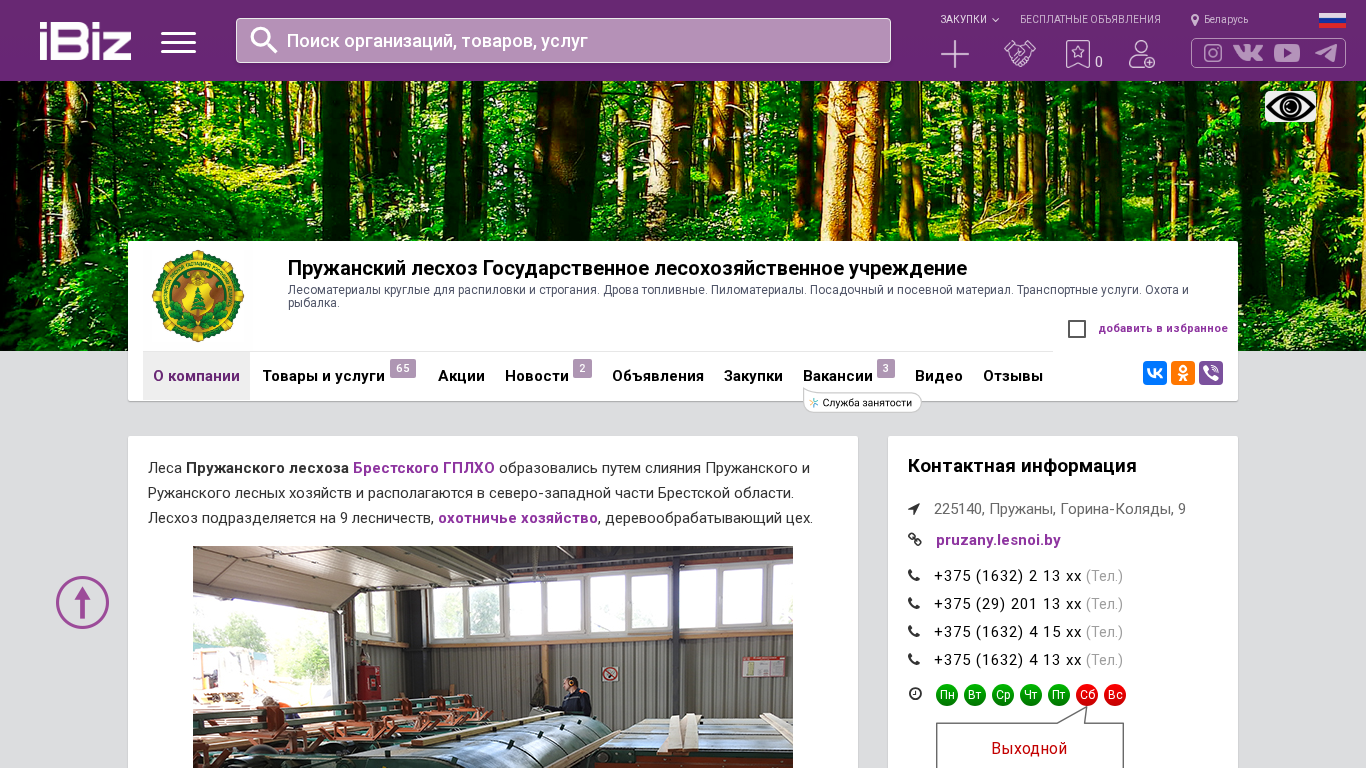Select the Пт weekday circle
The width and height of the screenshot is (1366, 768).
[1059, 695]
